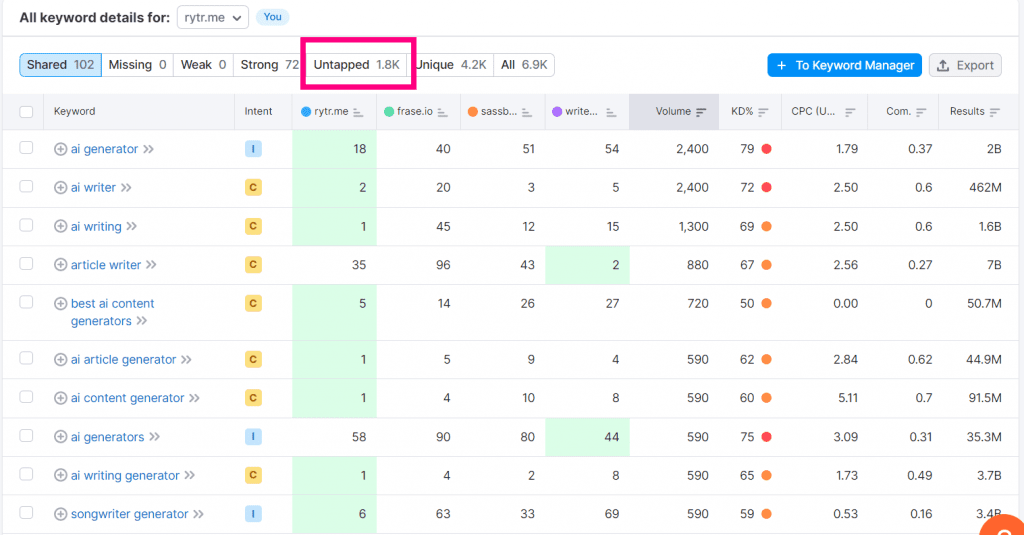The image size is (1024, 535).
Task: Switch to the Missing tab
Action: click(137, 65)
